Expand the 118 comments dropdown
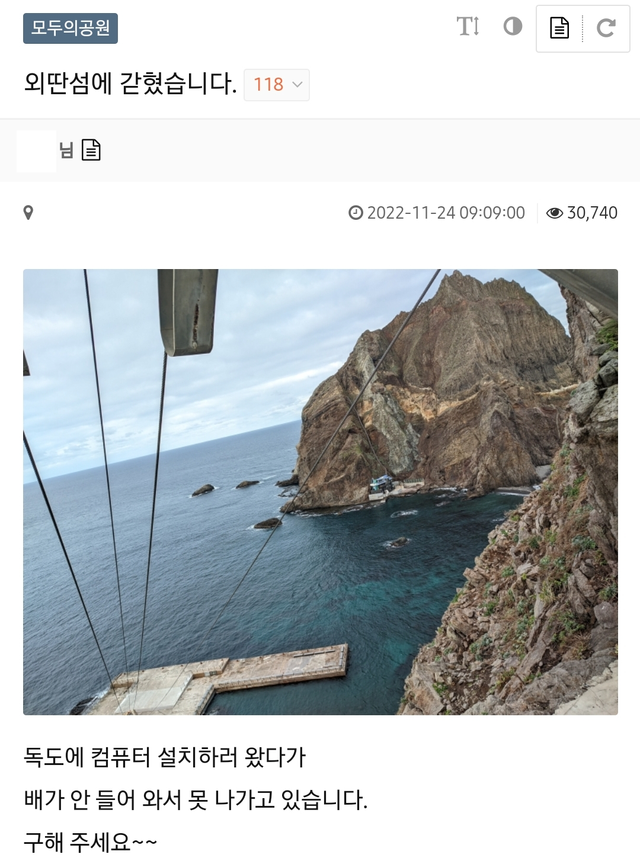 (x=277, y=85)
